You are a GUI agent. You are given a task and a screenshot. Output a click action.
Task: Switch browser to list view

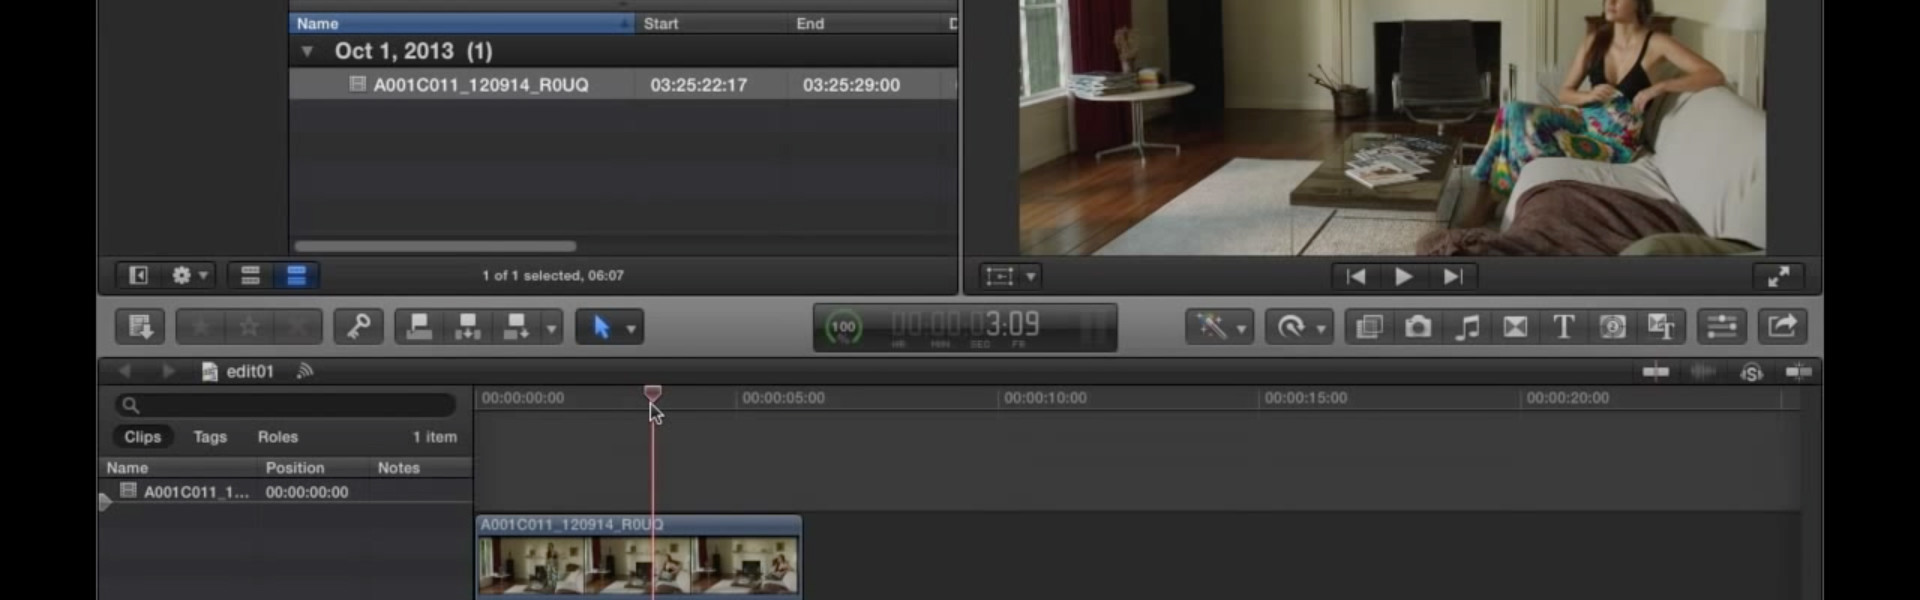(x=296, y=275)
